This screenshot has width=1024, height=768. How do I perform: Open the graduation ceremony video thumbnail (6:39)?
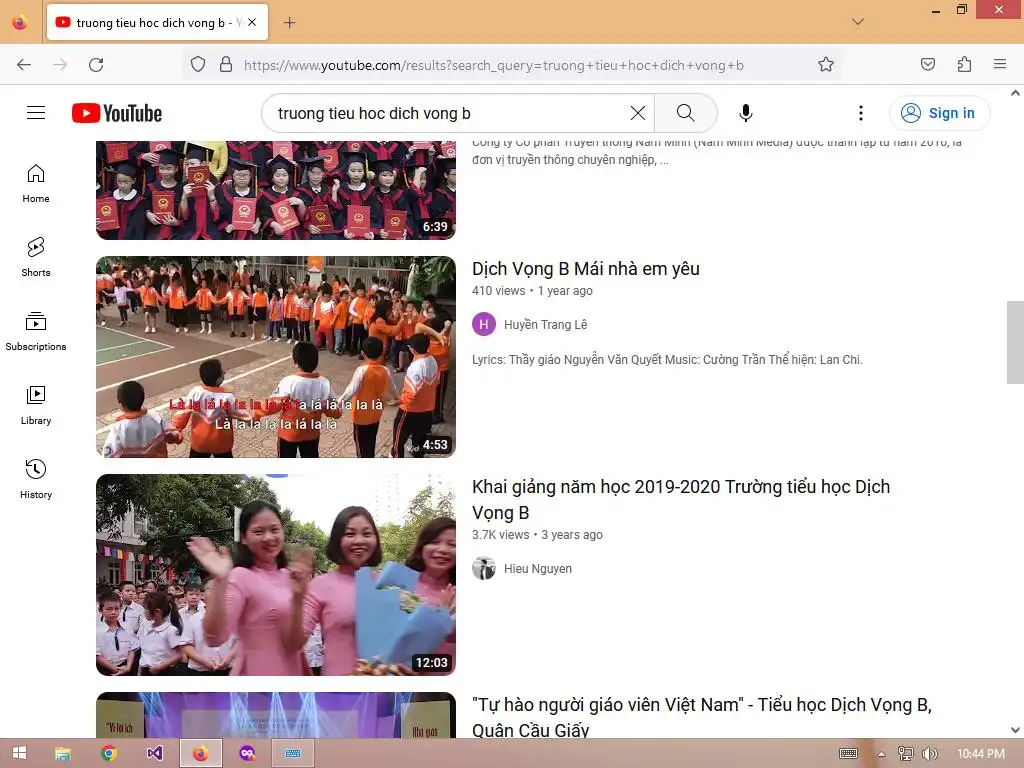pos(276,189)
